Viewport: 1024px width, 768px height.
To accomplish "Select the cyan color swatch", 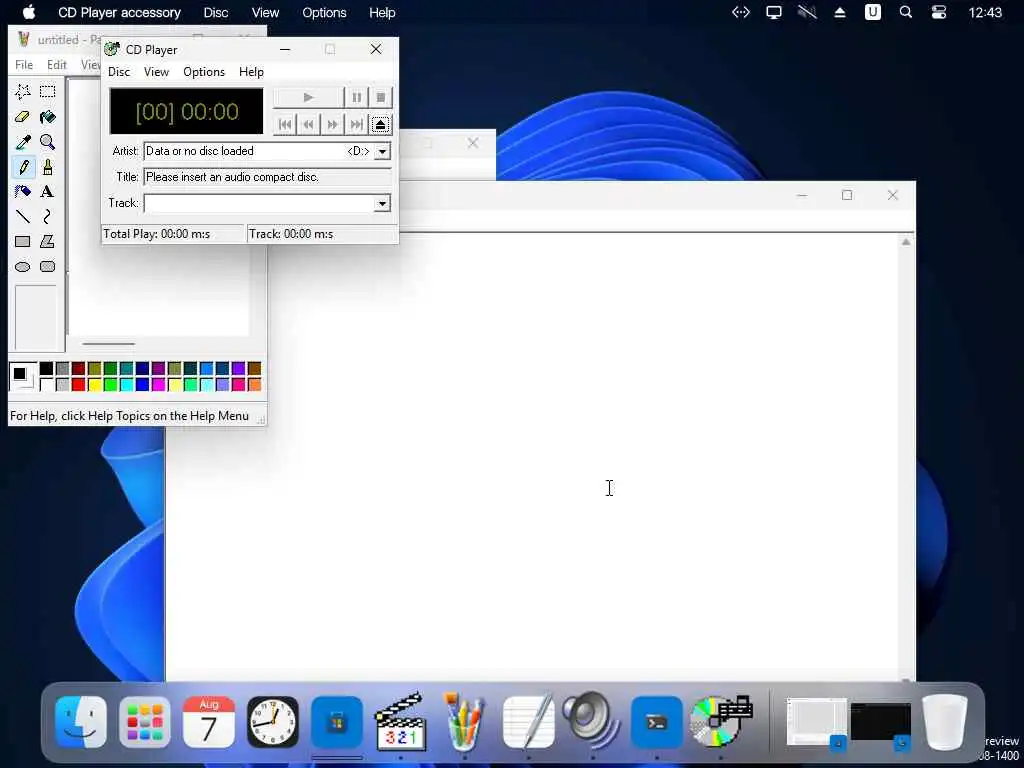I will 127,385.
